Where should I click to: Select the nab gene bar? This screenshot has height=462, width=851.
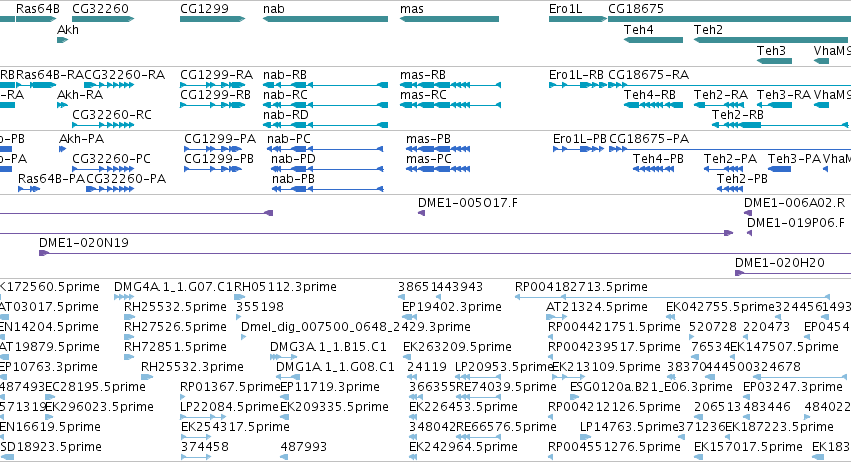point(325,19)
